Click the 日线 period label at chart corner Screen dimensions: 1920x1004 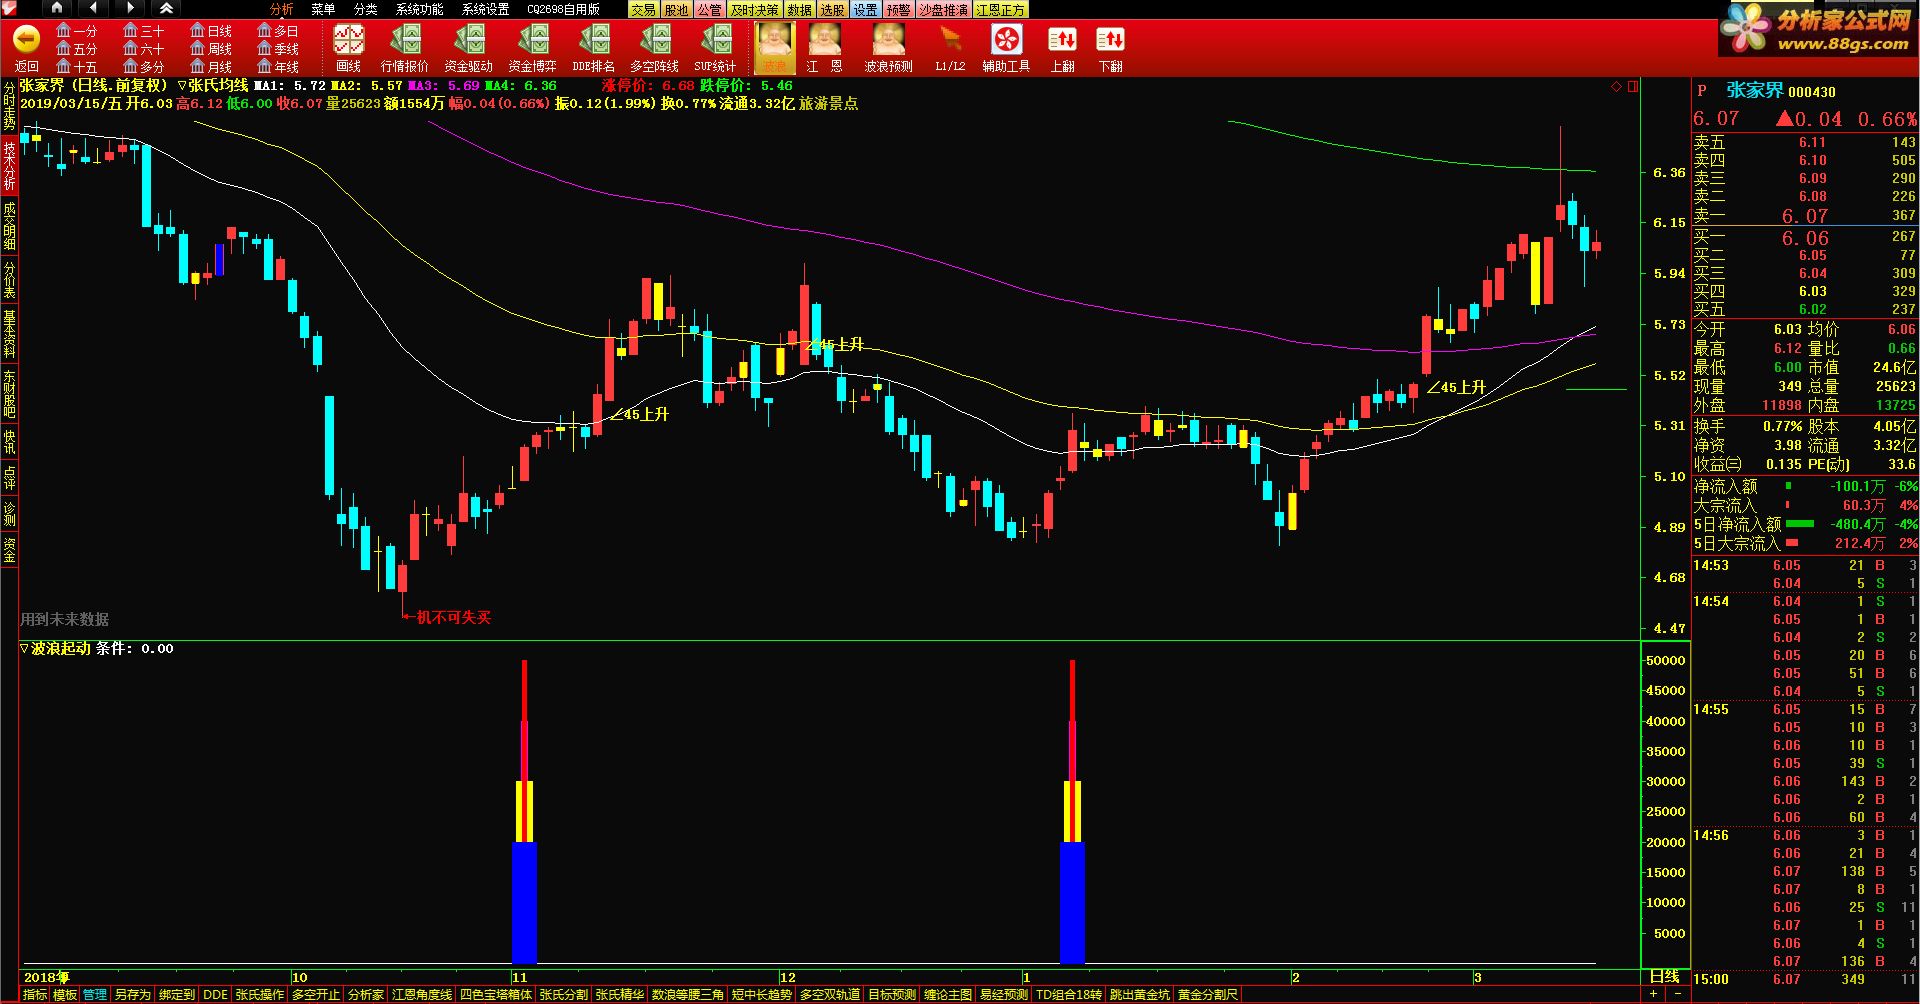1664,977
